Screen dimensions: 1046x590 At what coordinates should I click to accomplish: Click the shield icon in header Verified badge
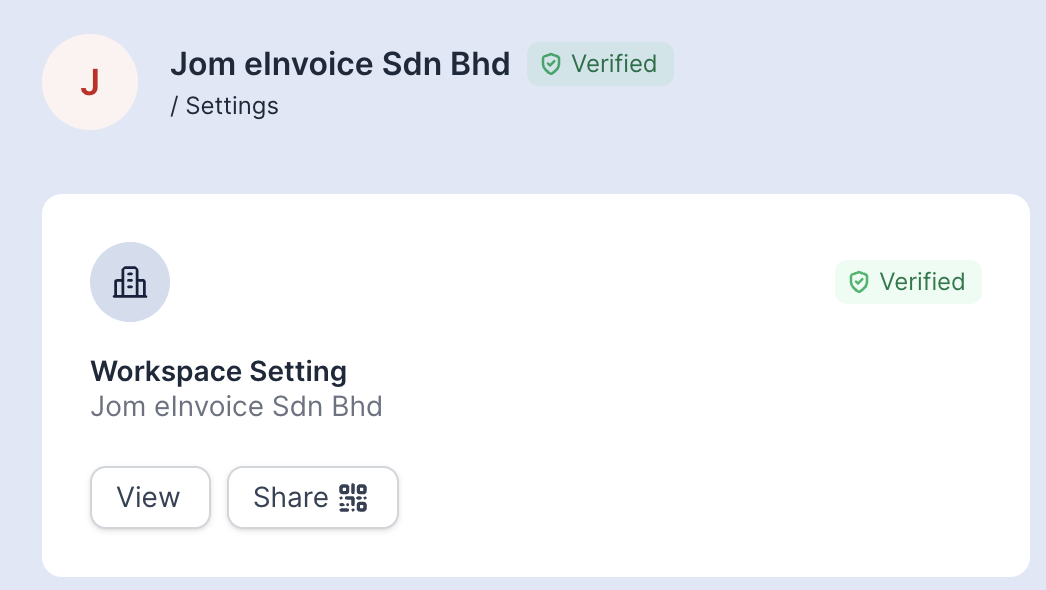(x=551, y=64)
